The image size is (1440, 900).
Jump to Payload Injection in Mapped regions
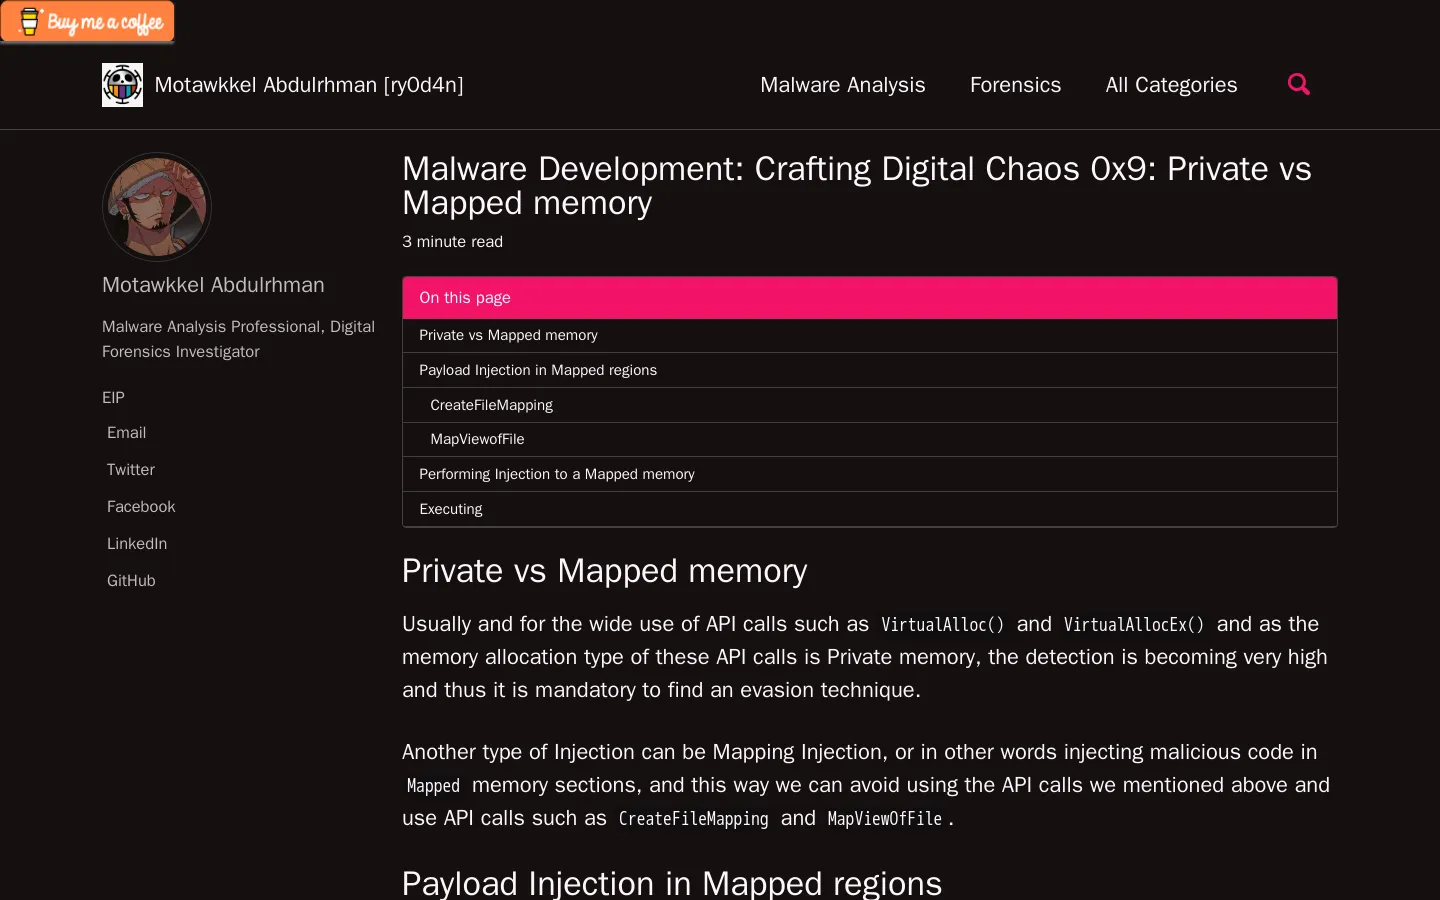538,370
